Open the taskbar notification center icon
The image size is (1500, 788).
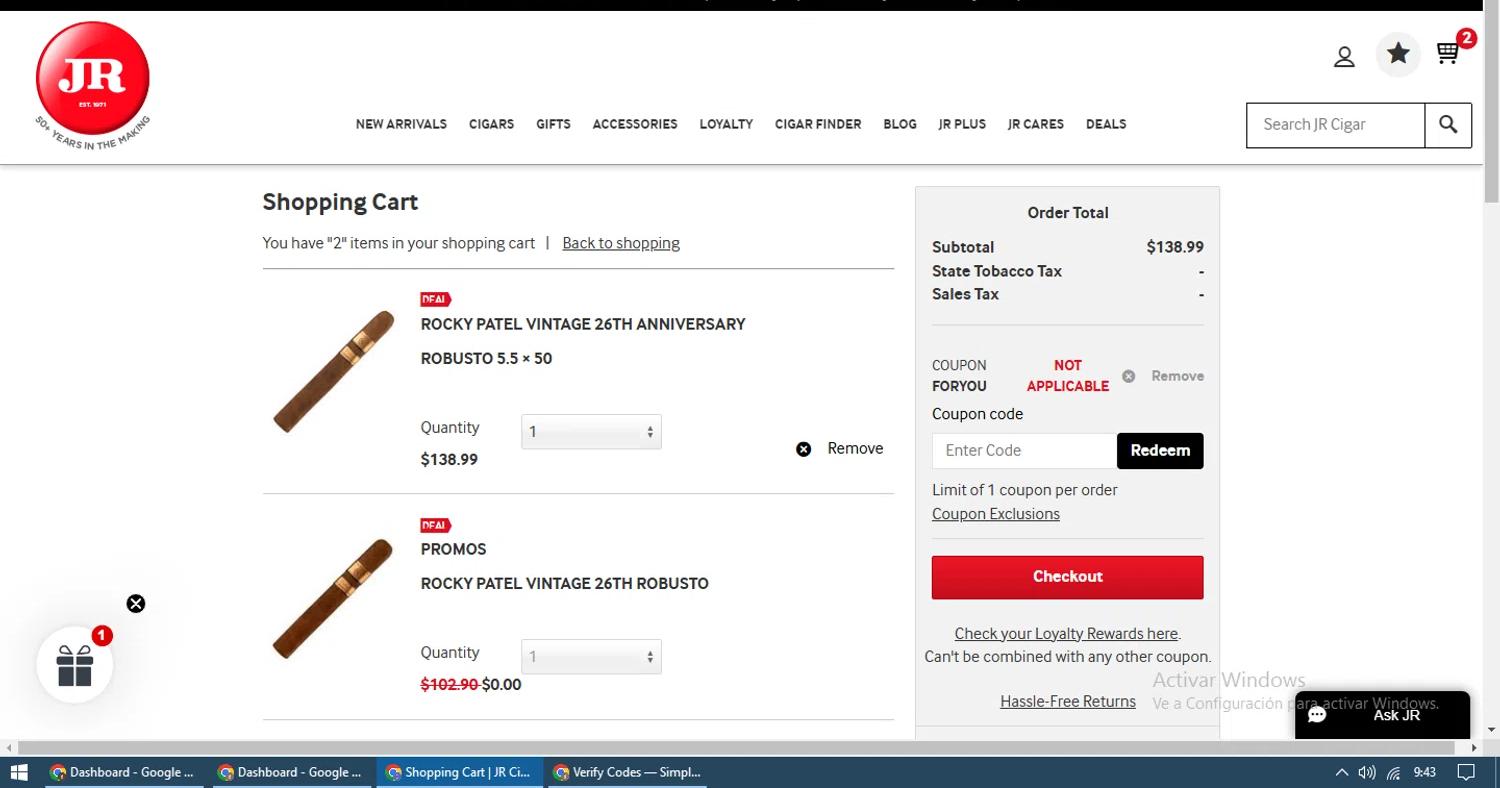pos(1466,772)
